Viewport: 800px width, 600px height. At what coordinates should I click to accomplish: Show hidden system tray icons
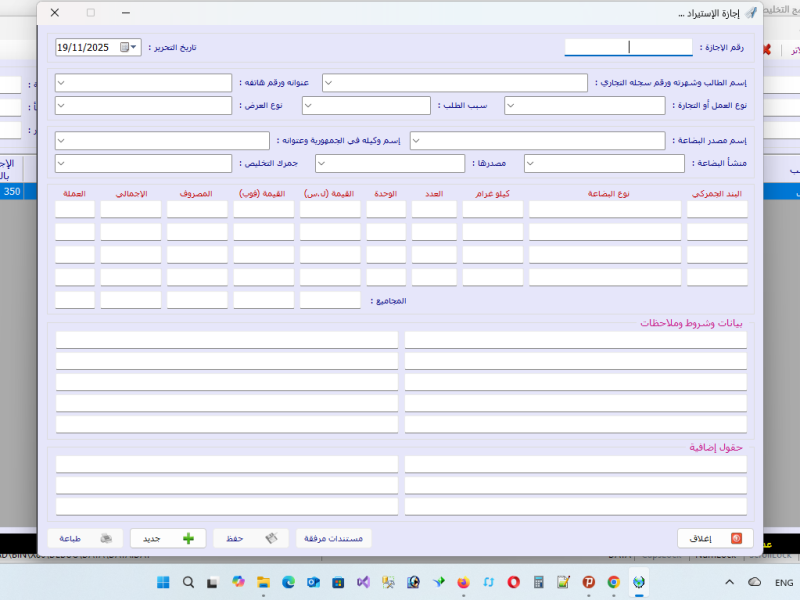(x=730, y=582)
